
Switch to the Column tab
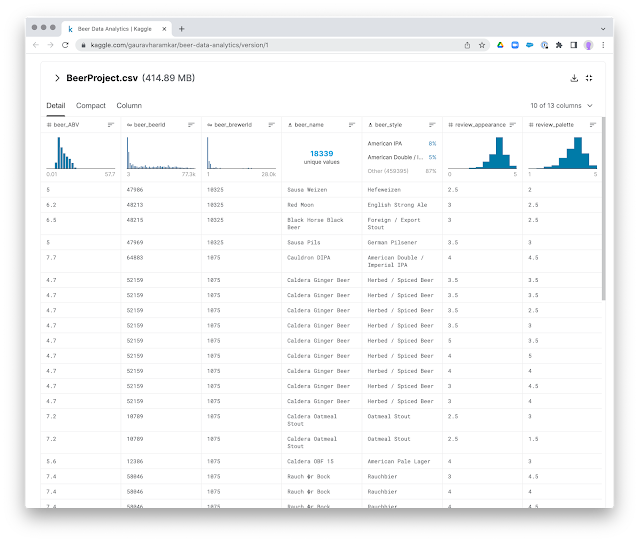(x=129, y=106)
